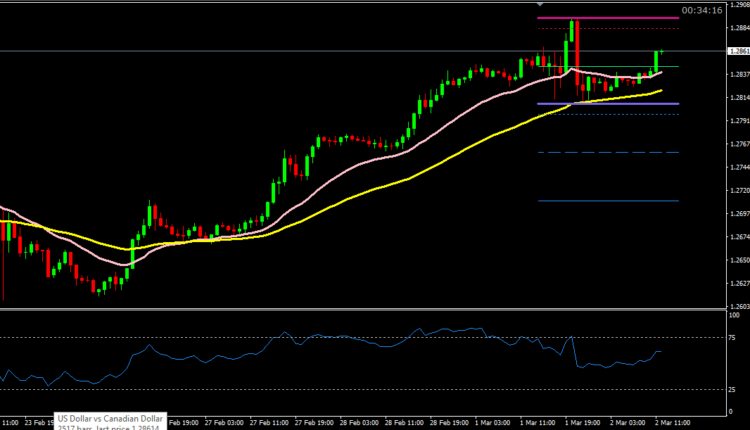Click the latest large green candle
The image size is (750, 430).
[x=657, y=61]
